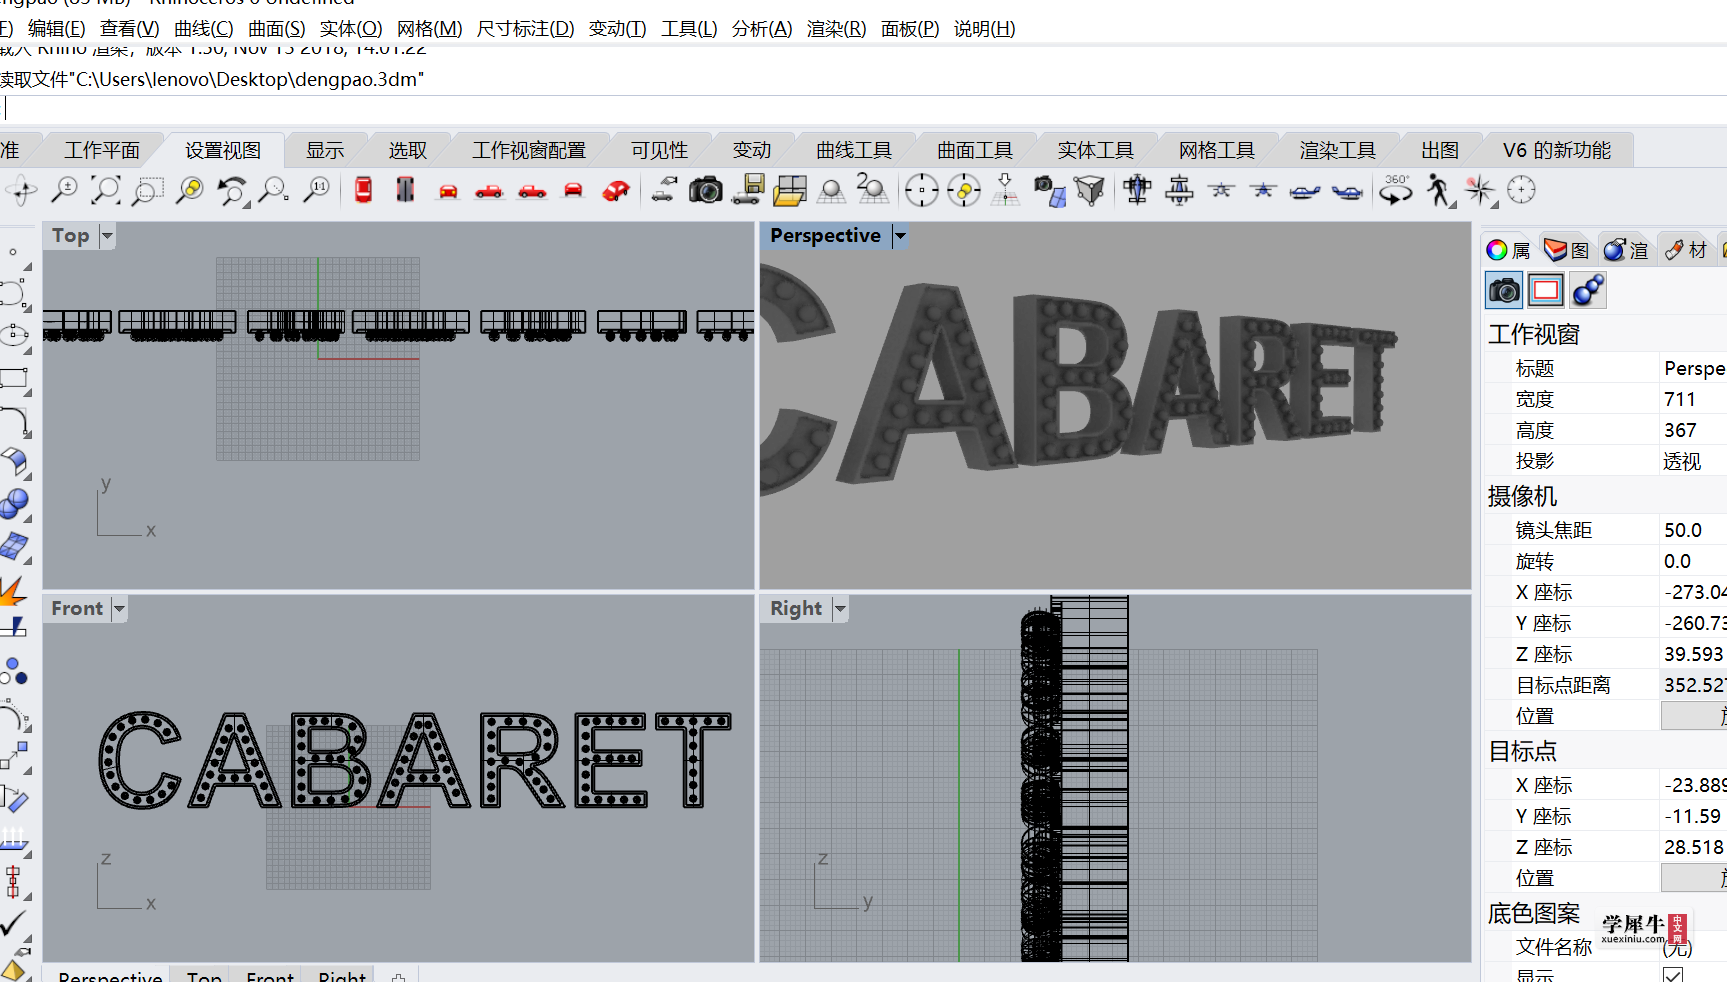Open the 投影 projection dropdown showing 透视

(x=1692, y=461)
